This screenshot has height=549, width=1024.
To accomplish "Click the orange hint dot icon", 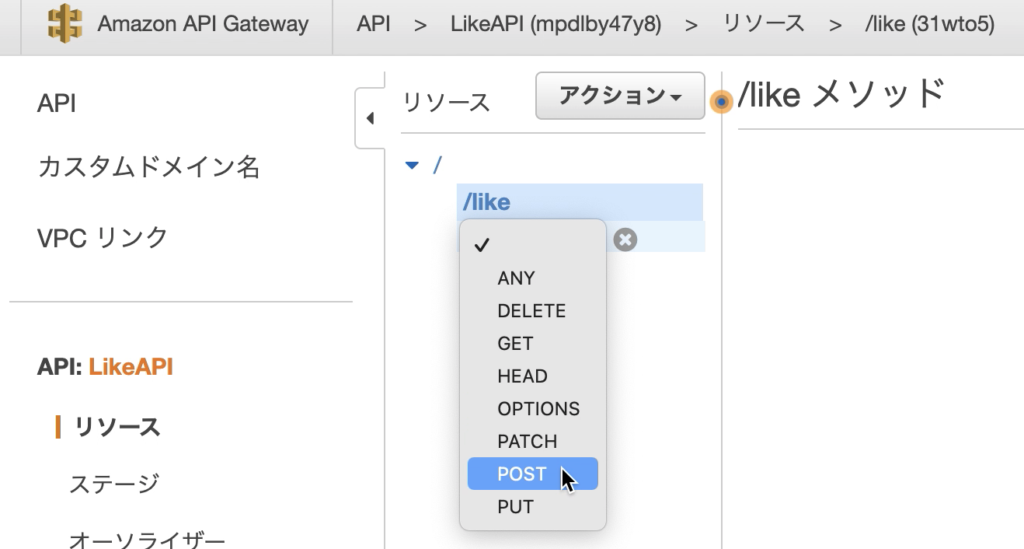I will (x=721, y=102).
